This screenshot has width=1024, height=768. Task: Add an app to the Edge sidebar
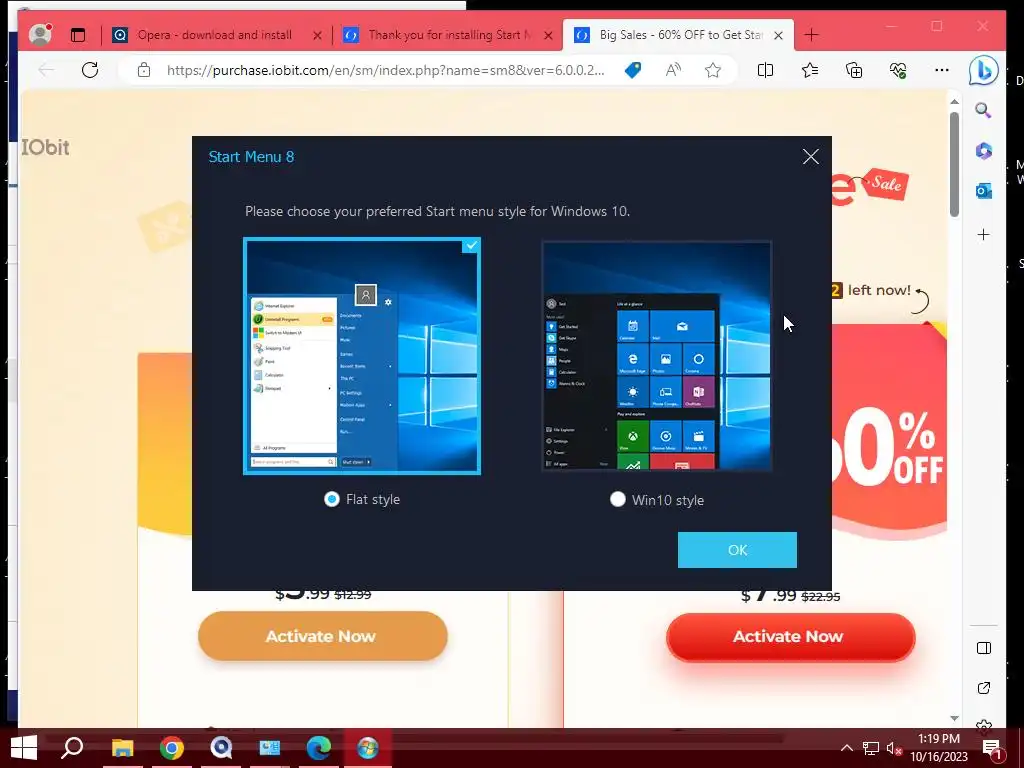pos(984,234)
